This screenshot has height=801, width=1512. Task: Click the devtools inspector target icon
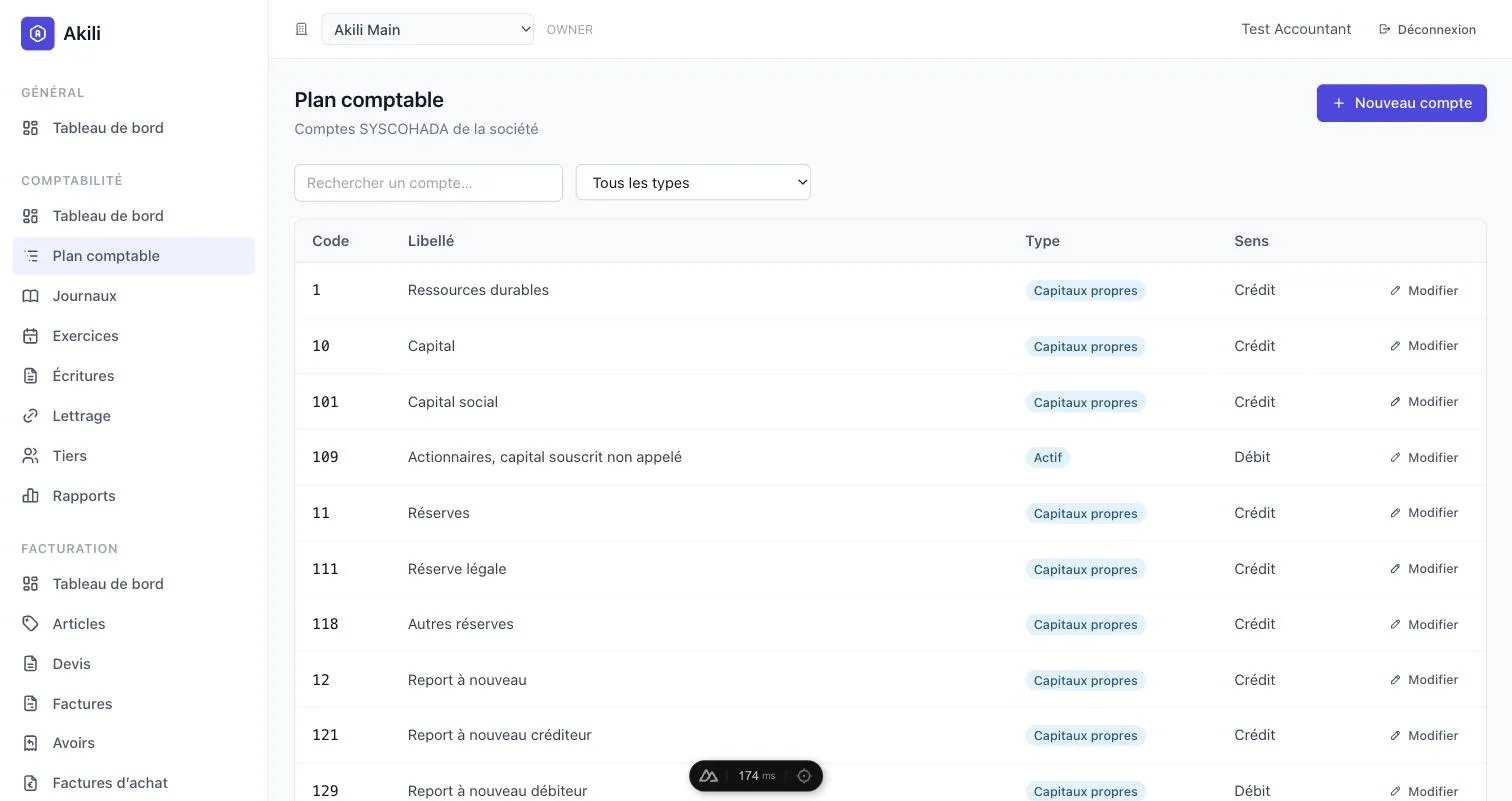[804, 776]
